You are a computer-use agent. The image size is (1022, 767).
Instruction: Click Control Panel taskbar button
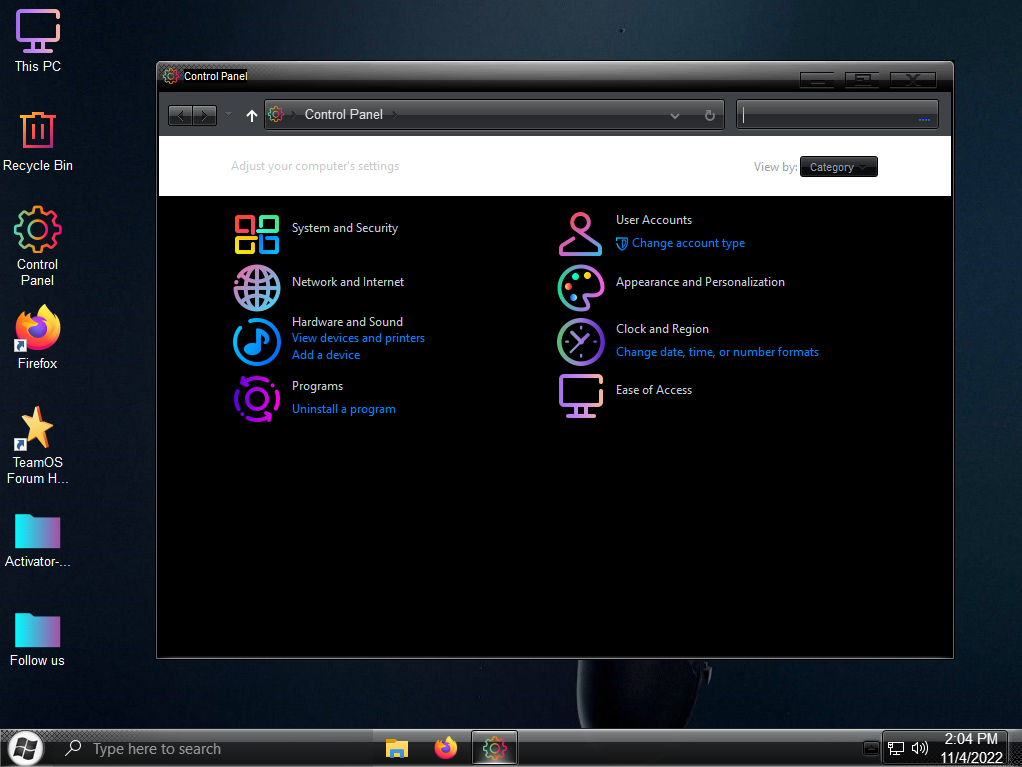pos(494,748)
